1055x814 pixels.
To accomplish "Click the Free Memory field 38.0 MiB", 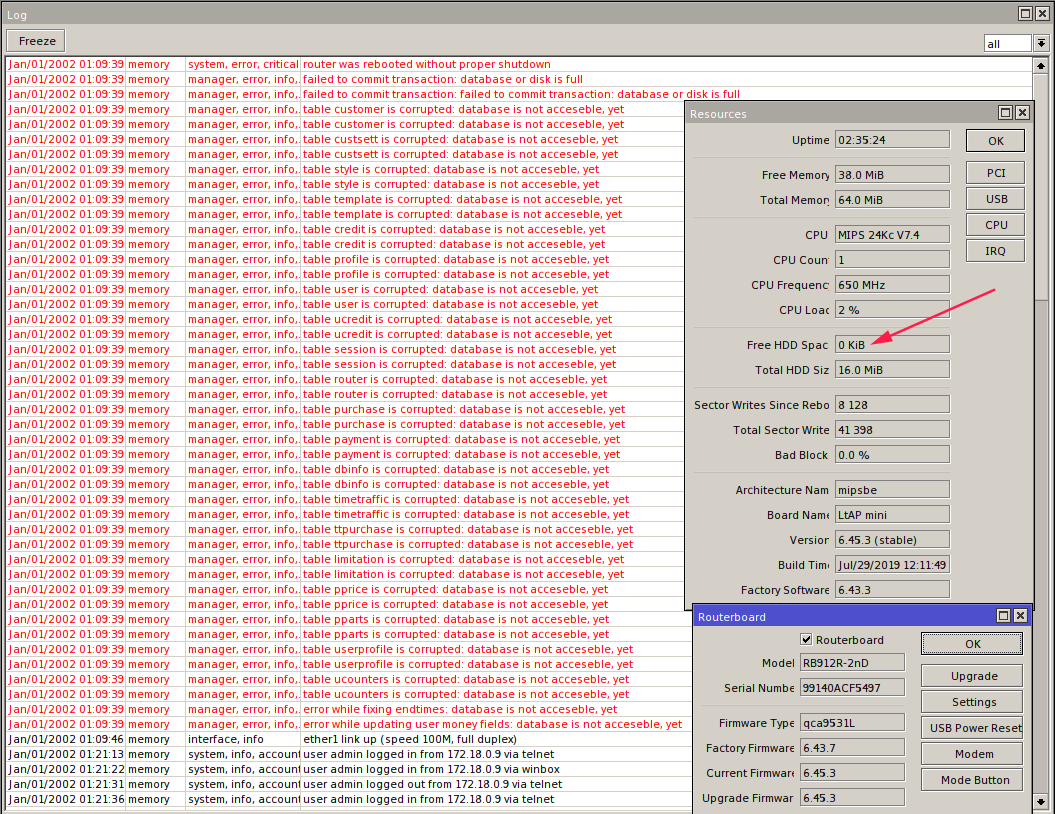I will [x=892, y=175].
